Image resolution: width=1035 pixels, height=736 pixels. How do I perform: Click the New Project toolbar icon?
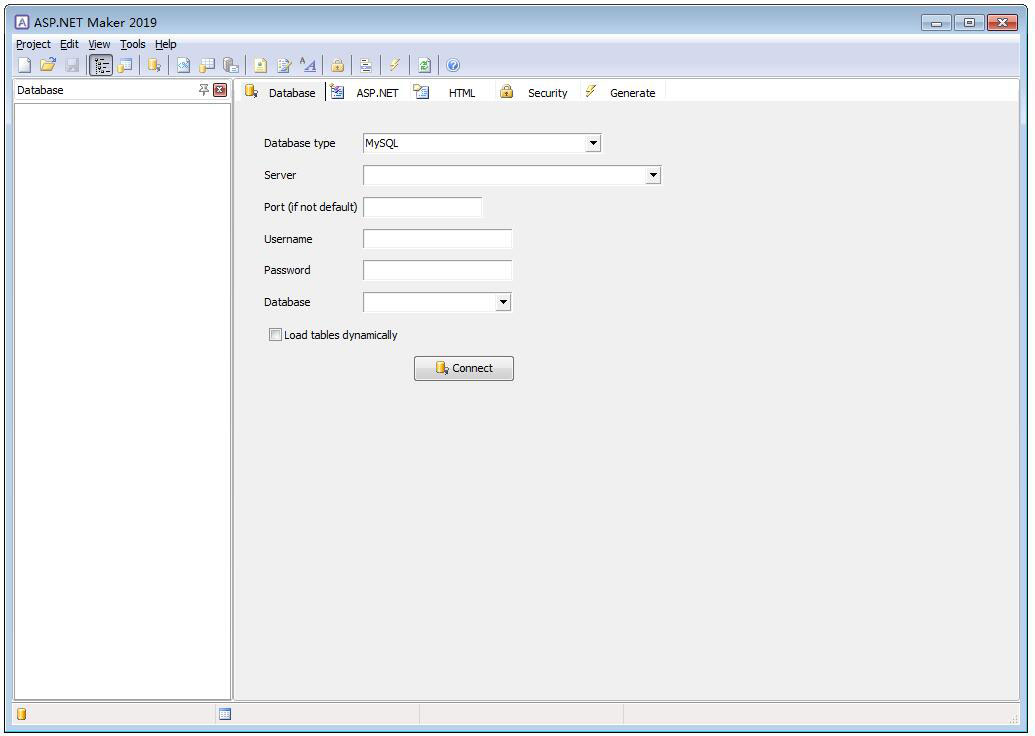[25, 65]
